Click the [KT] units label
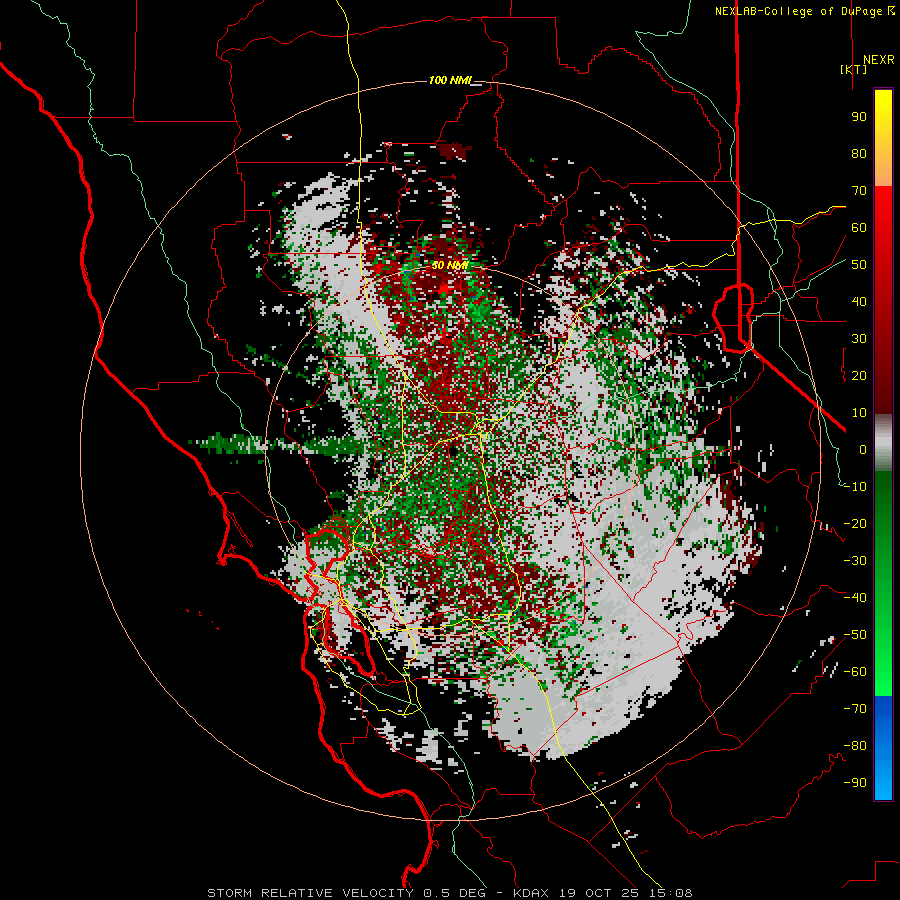Viewport: 900px width, 900px height. [854, 69]
